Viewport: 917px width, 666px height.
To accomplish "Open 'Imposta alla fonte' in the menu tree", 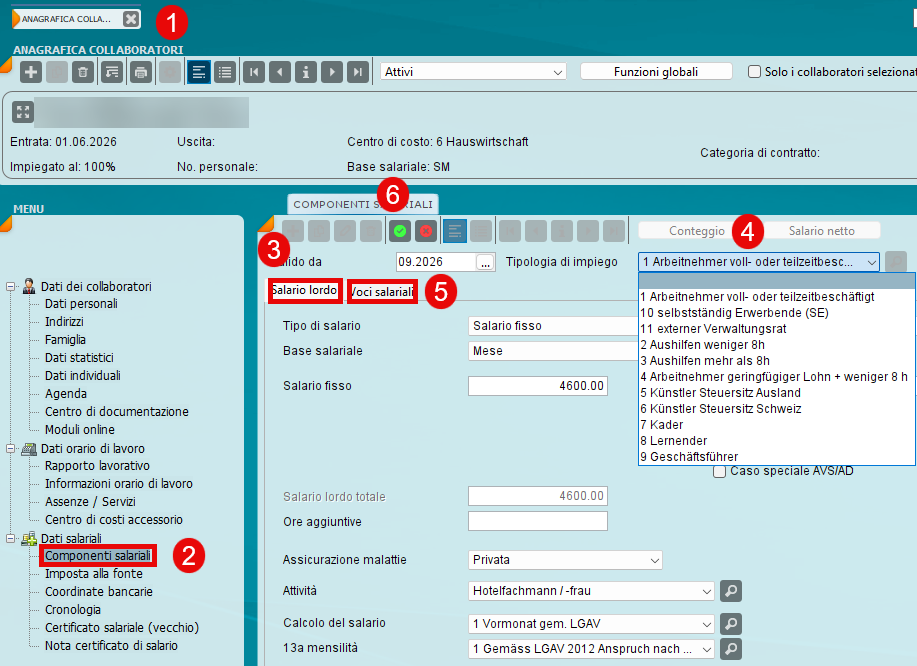I will (94, 574).
